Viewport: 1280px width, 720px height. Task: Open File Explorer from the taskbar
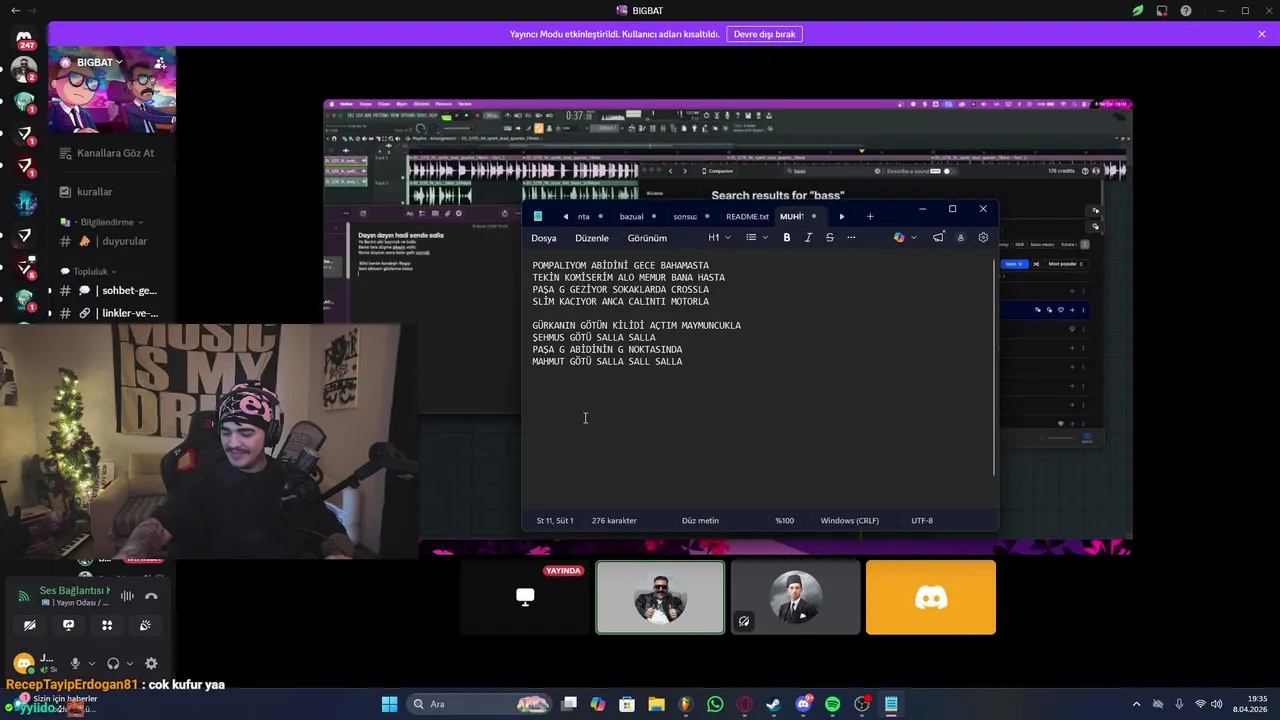click(x=656, y=704)
